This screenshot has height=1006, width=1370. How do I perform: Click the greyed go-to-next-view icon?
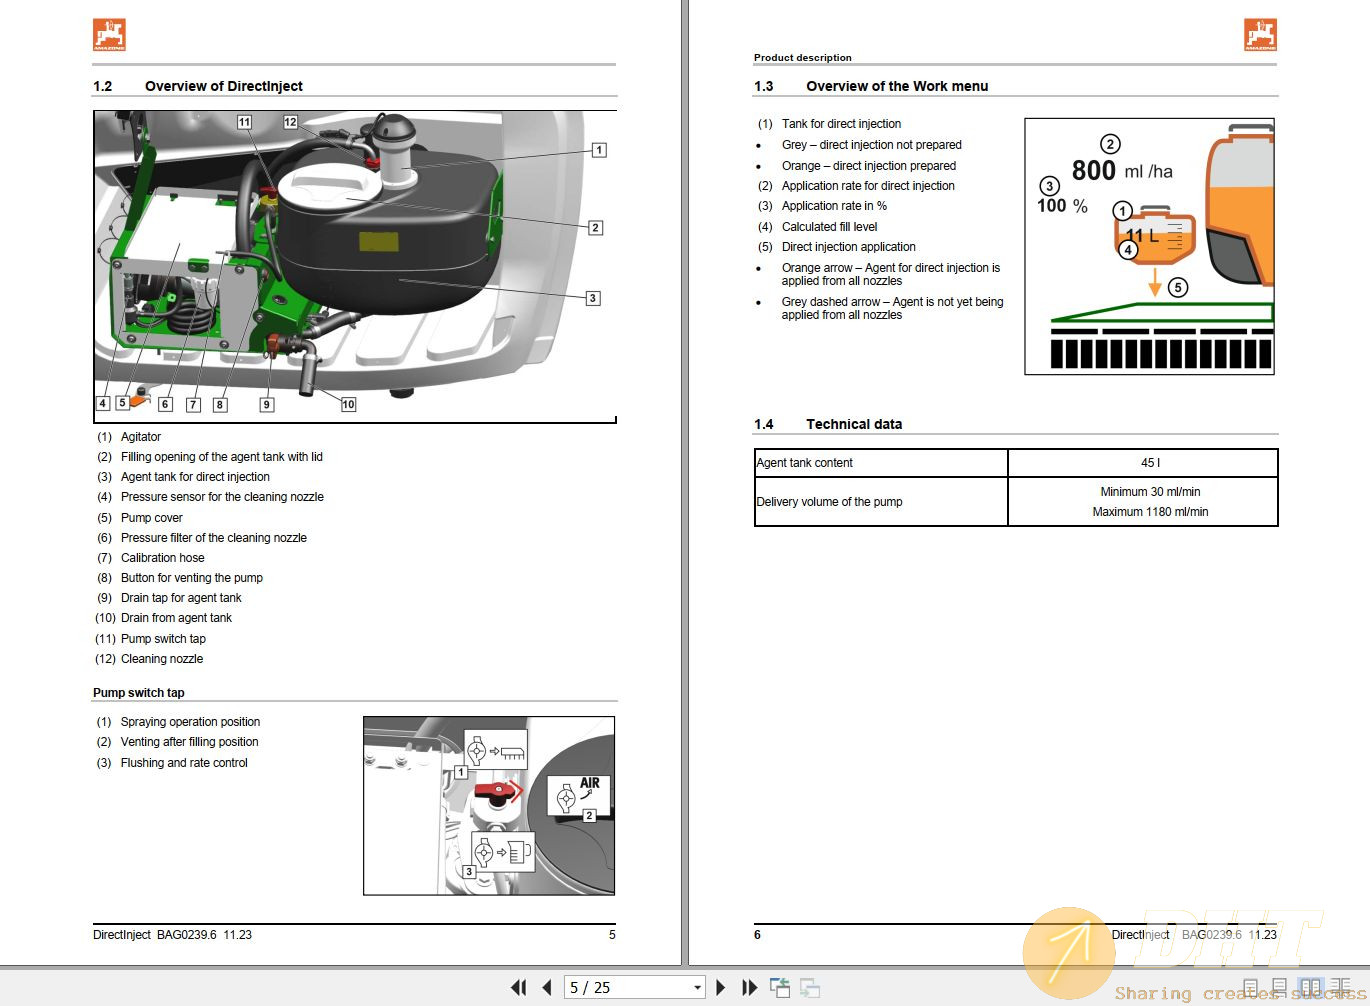pyautogui.click(x=810, y=987)
